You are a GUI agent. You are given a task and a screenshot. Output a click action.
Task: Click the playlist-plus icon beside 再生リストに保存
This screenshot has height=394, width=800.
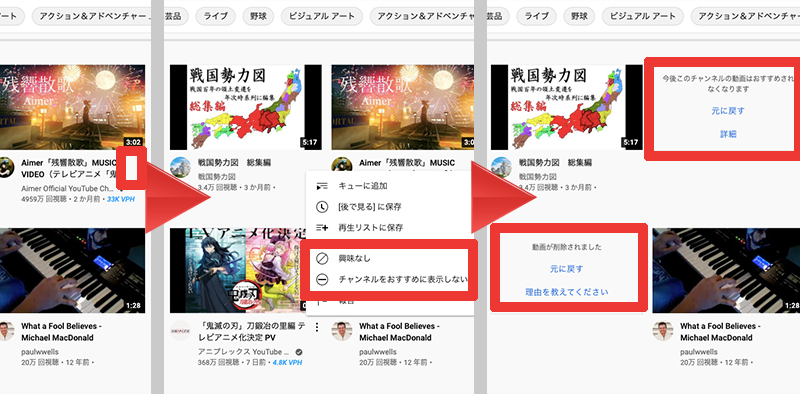coord(321,228)
